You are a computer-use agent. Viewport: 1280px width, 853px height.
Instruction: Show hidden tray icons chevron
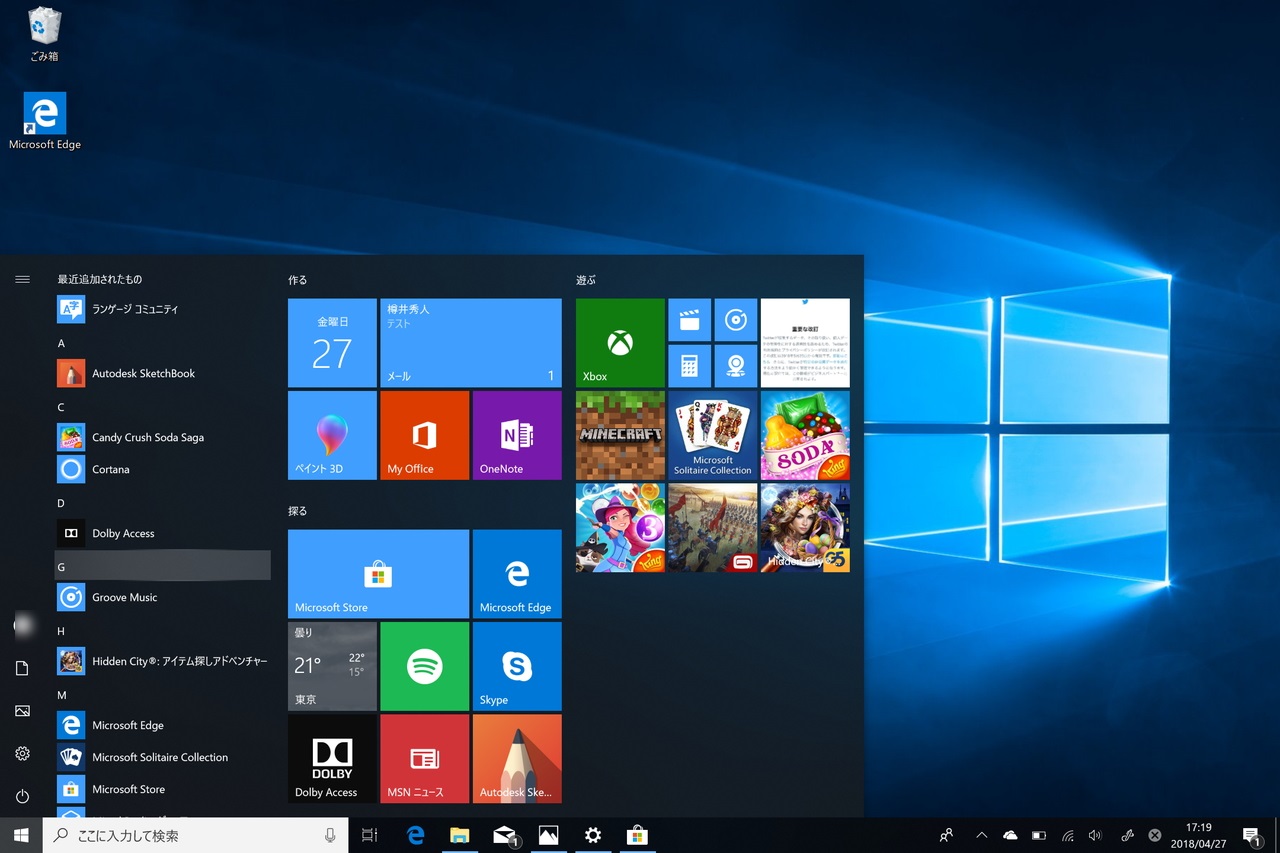tap(981, 835)
